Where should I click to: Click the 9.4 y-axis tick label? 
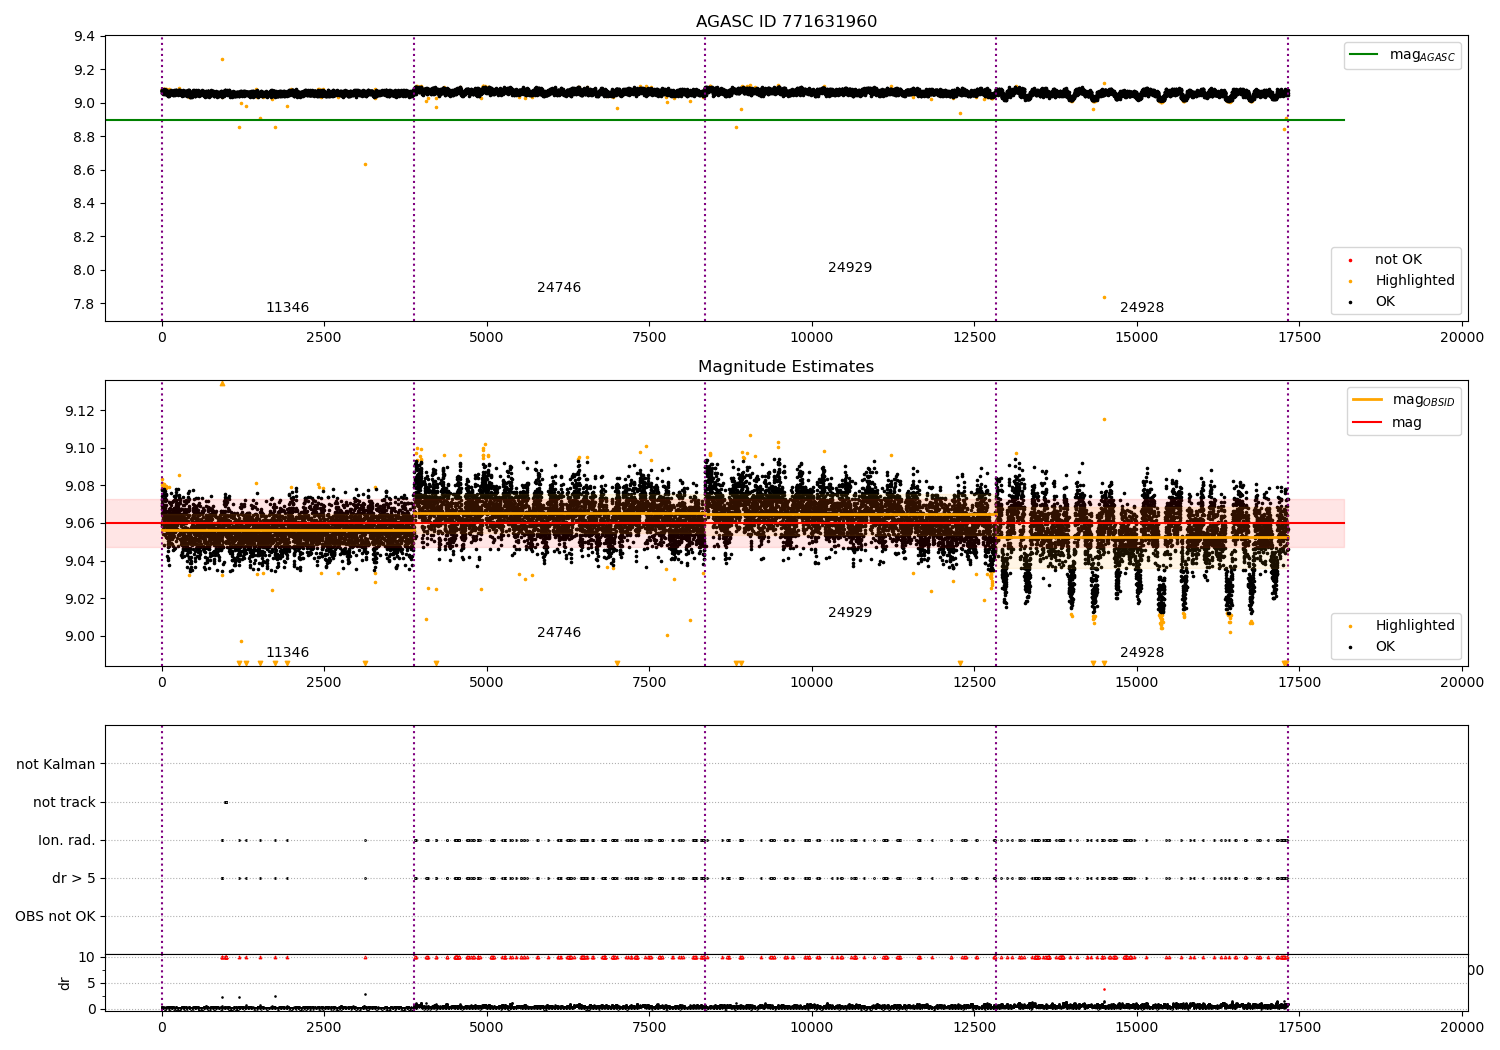(84, 37)
